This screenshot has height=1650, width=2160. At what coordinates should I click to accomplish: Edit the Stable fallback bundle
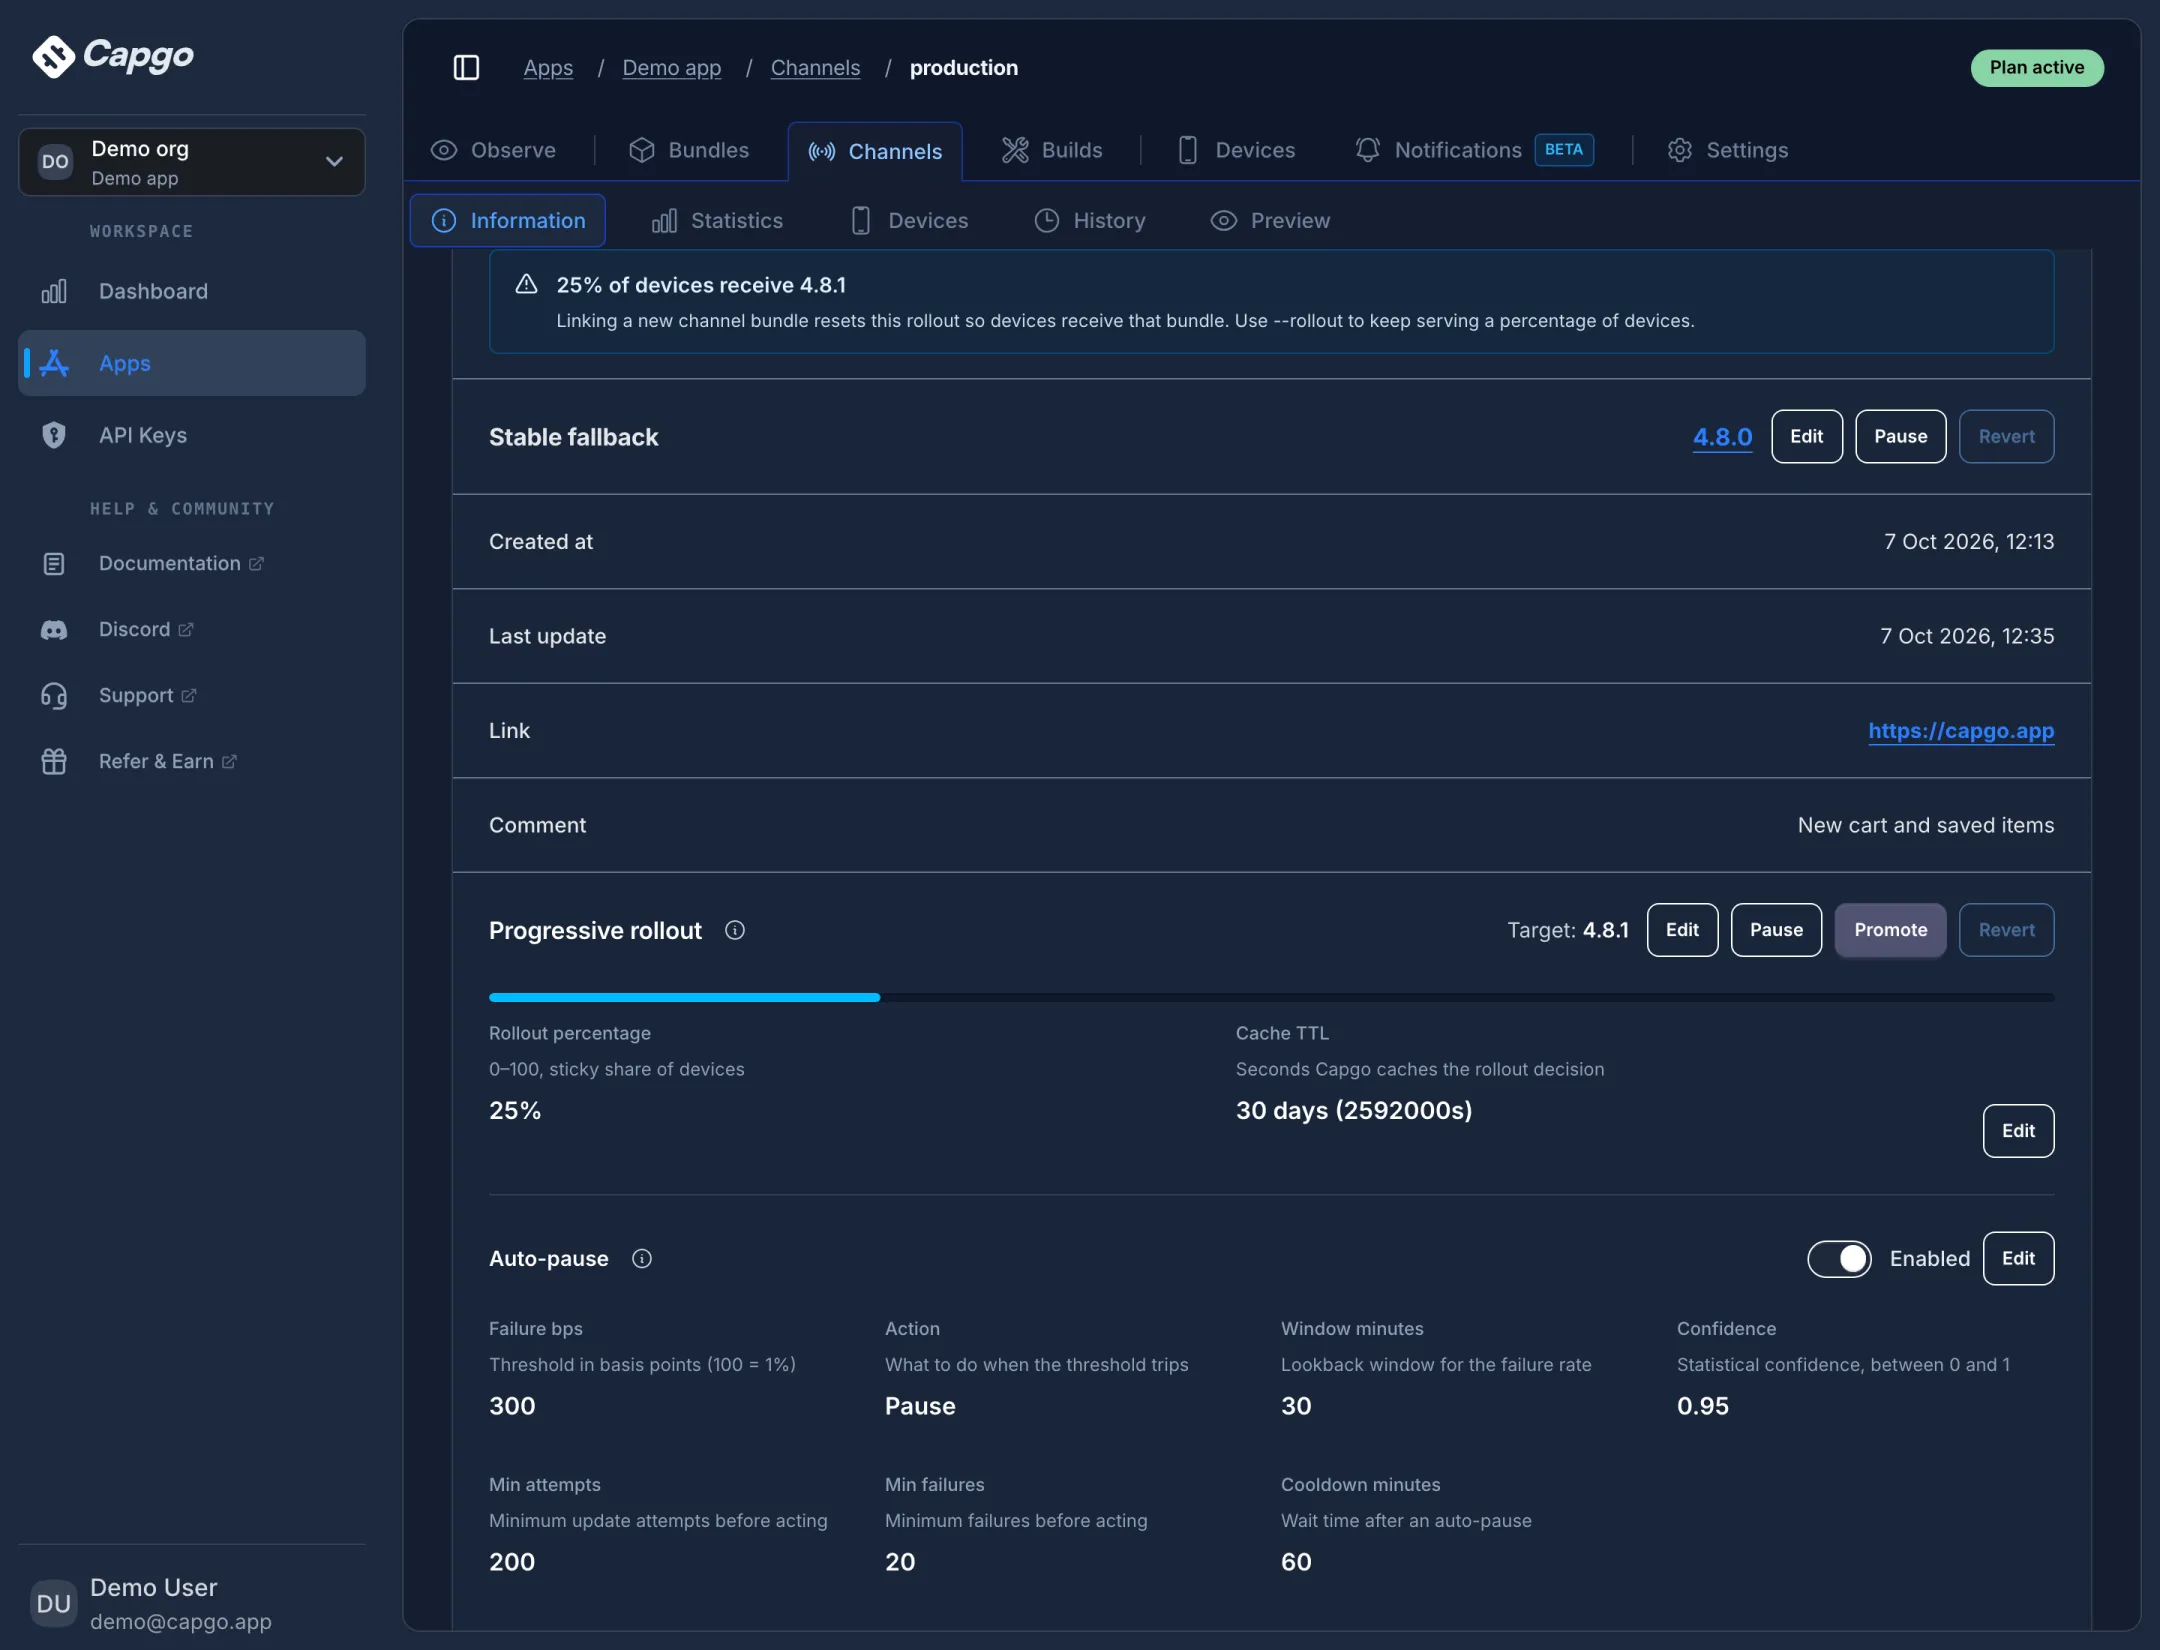pyautogui.click(x=1806, y=437)
